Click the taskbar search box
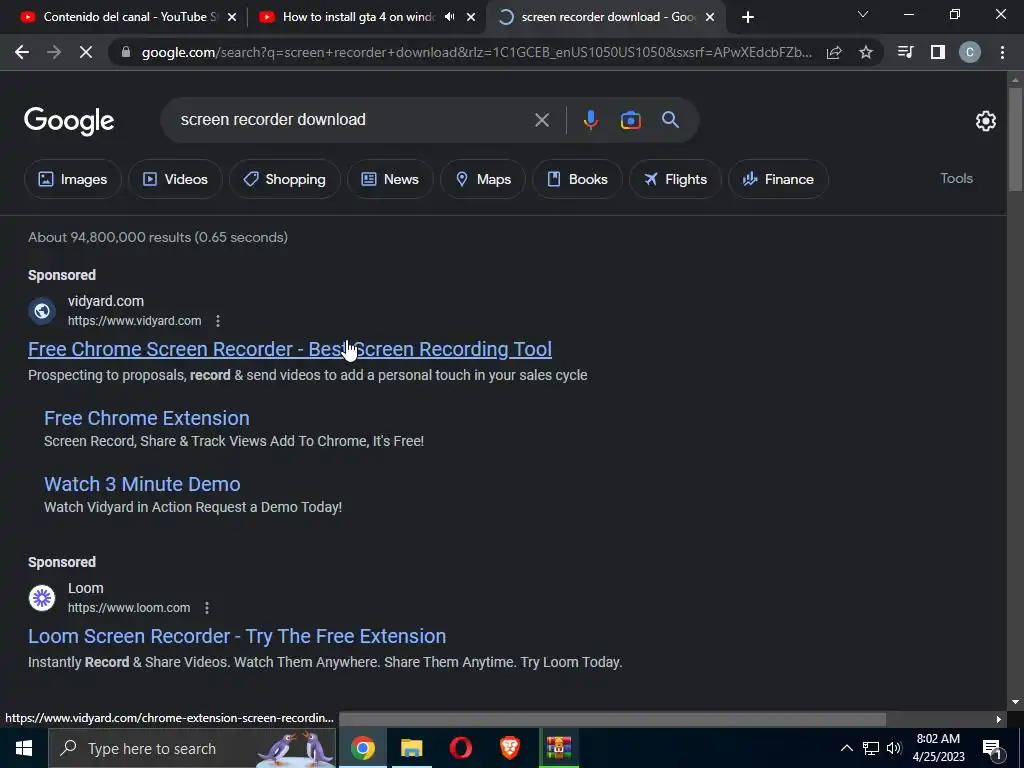 [x=192, y=748]
